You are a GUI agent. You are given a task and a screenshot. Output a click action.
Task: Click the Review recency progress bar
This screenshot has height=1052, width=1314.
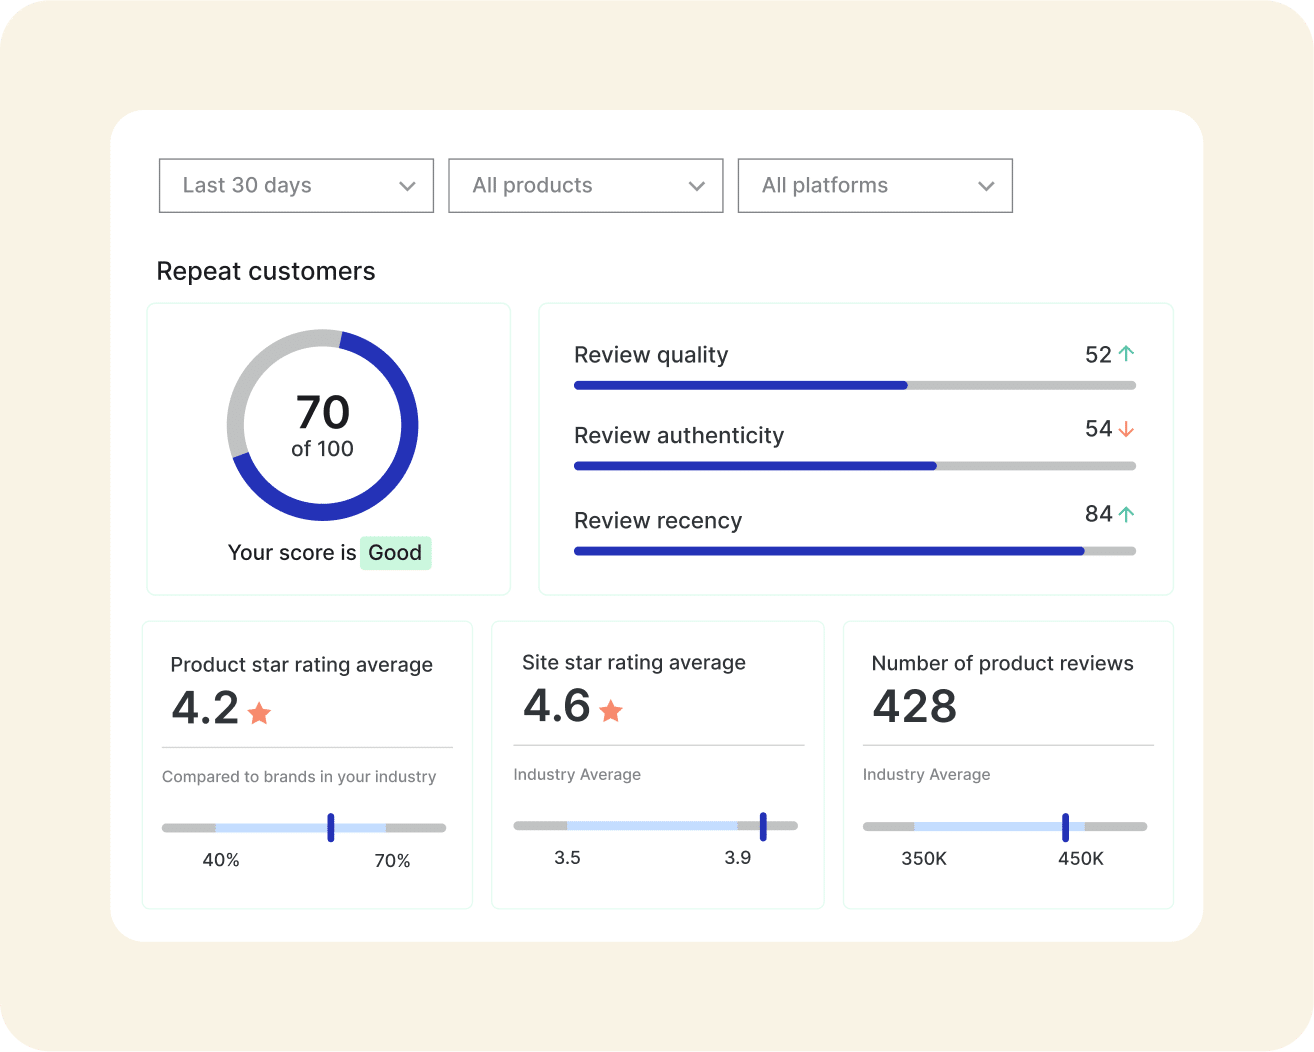(854, 551)
